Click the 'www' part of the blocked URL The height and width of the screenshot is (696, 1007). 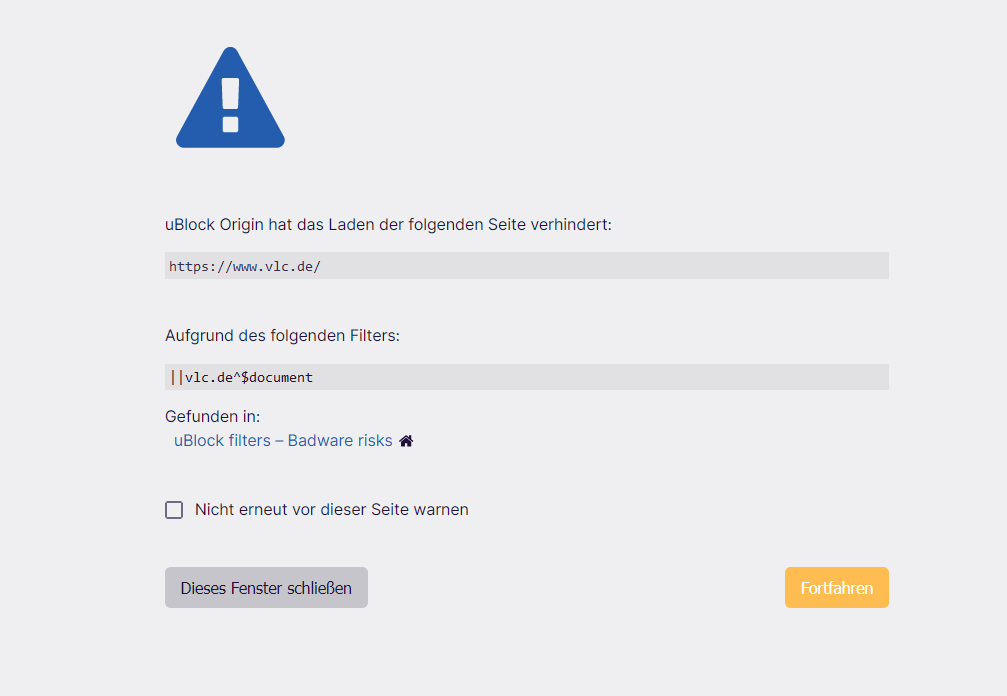pyautogui.click(x=245, y=266)
